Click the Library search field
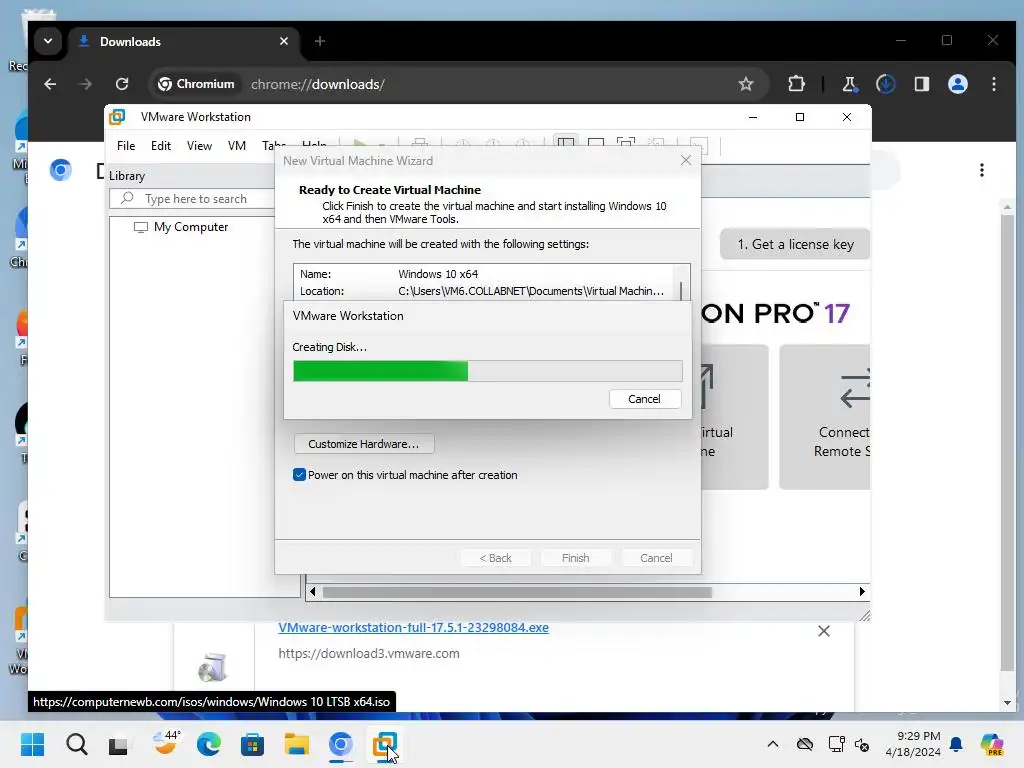This screenshot has height=768, width=1024. (x=193, y=199)
